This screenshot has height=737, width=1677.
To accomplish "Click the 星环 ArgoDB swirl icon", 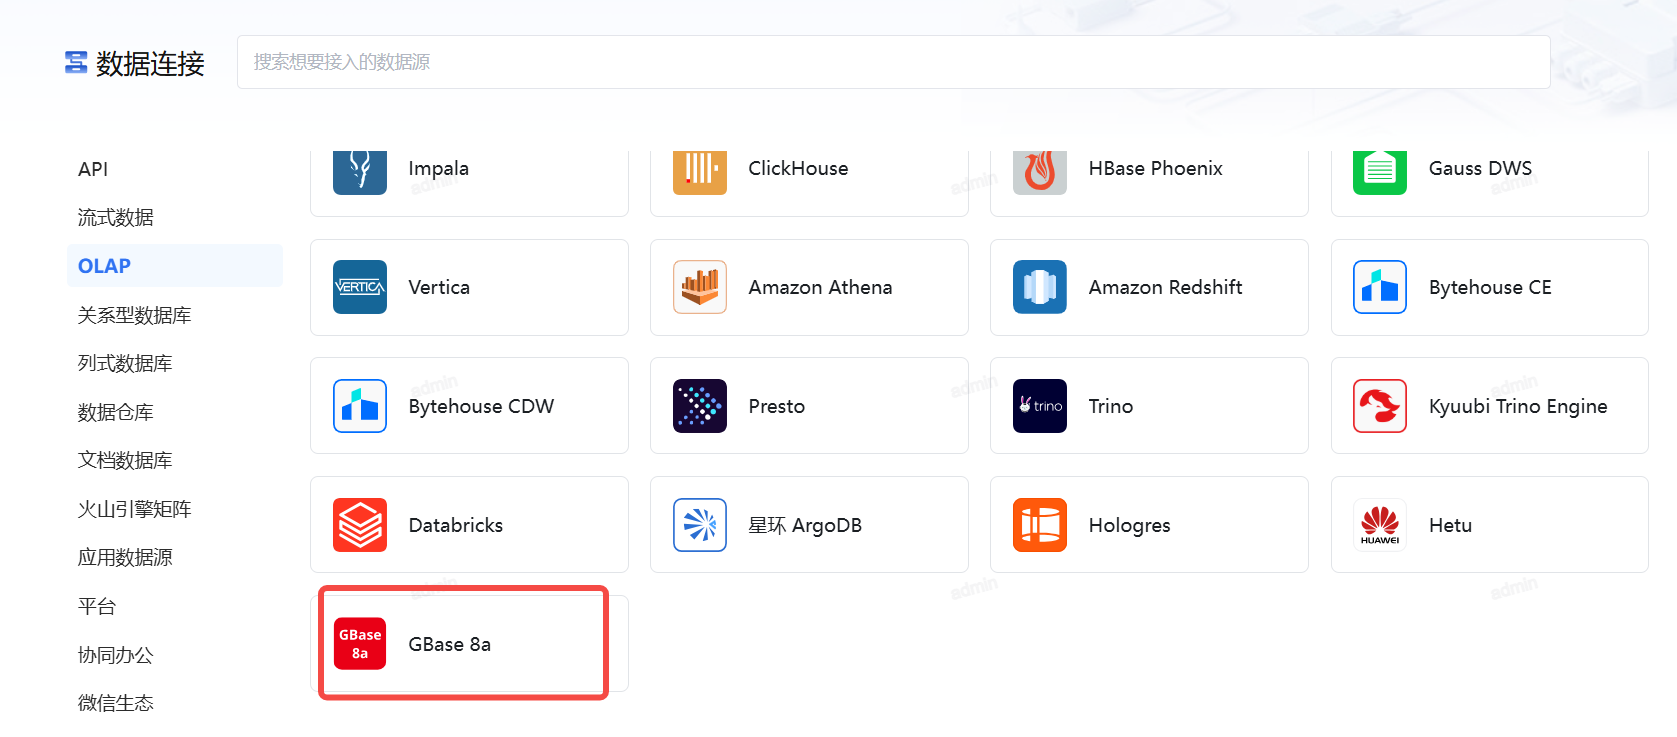I will 700,525.
